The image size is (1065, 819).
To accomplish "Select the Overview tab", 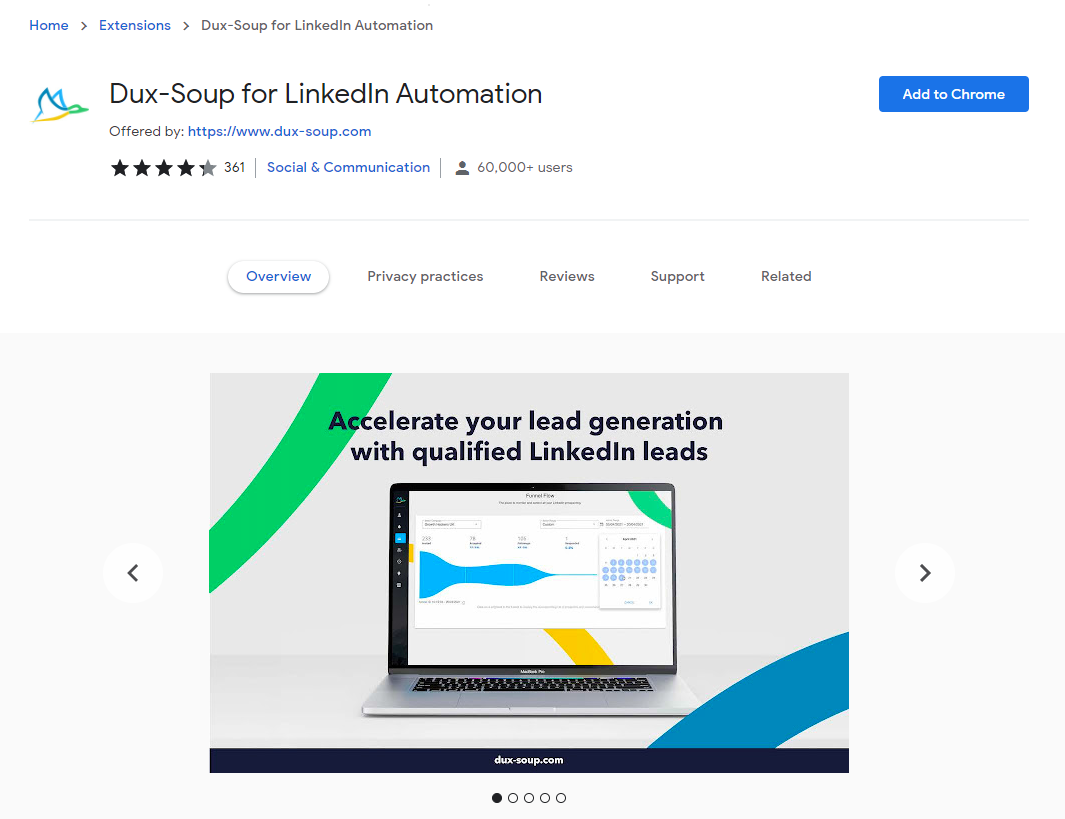I will coord(278,276).
